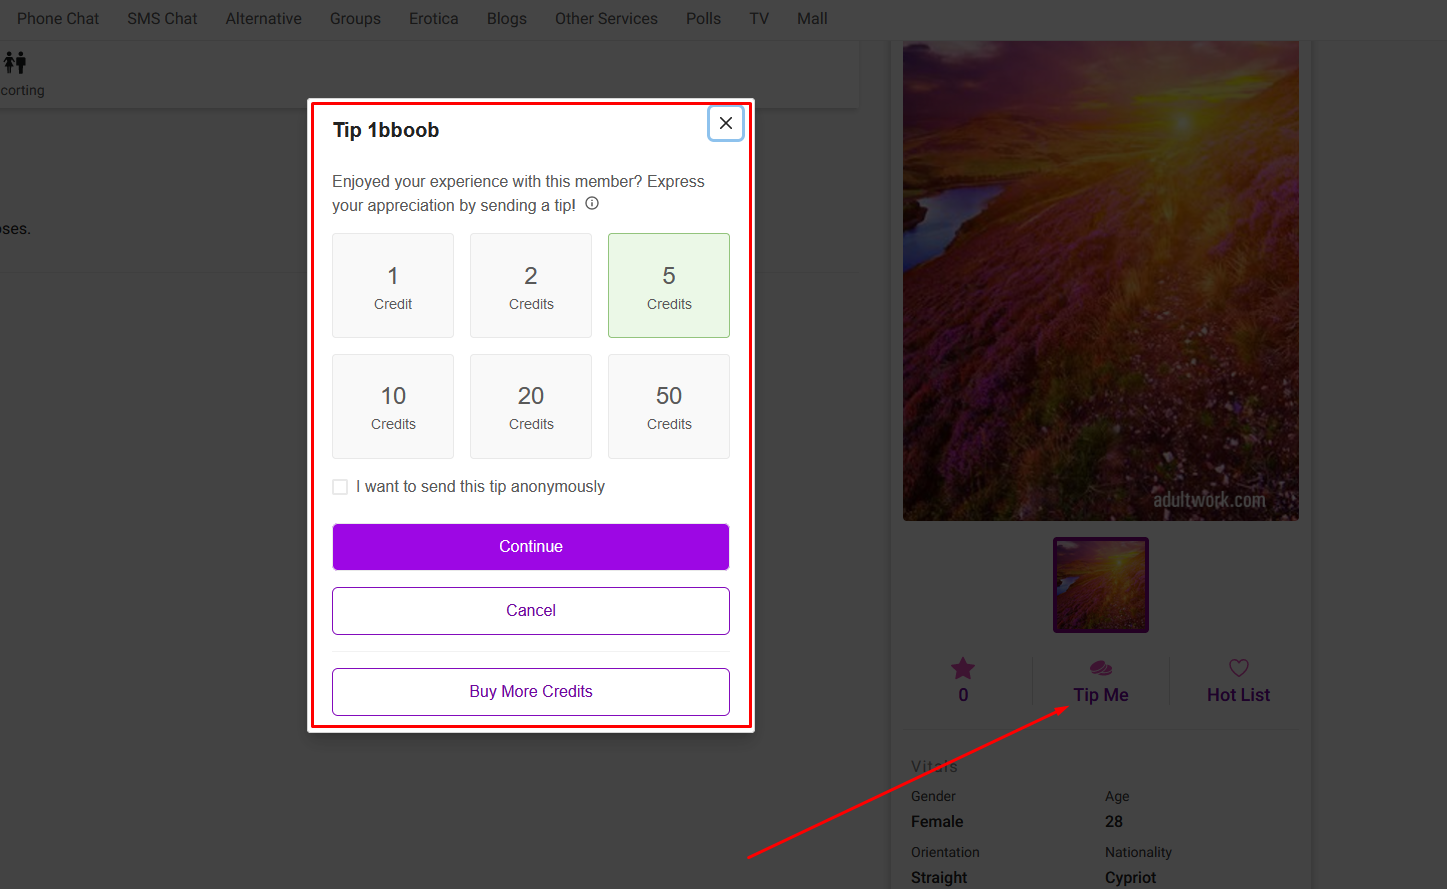Open the SMS Chat menu
Screen dimensions: 1447x889
162,19
